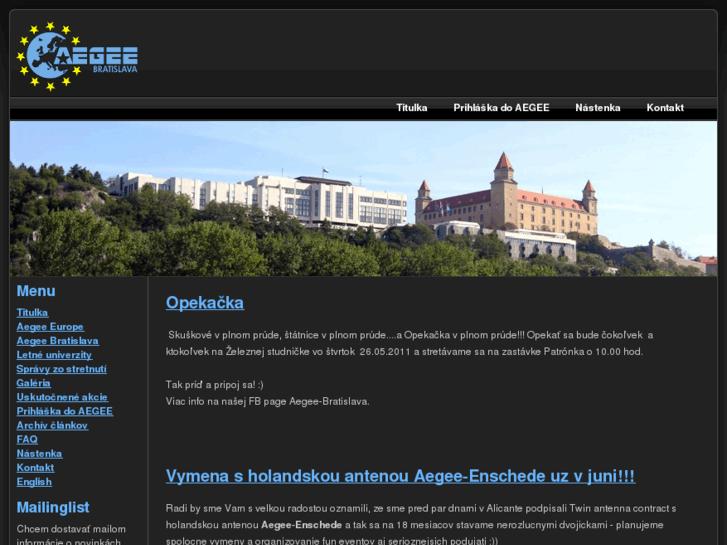Browse Archív článkov in the sidebar
The height and width of the screenshot is (545, 727).
click(x=52, y=425)
